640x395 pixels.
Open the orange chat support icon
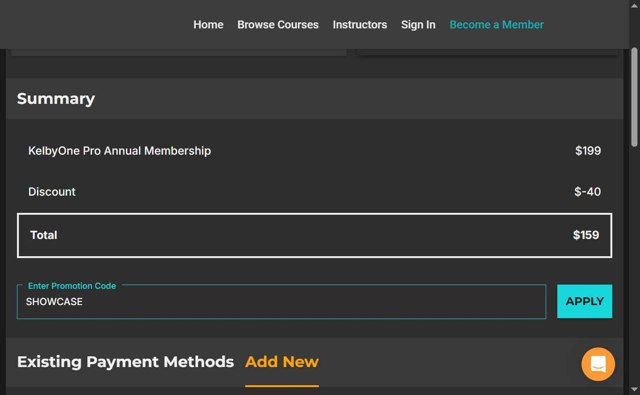[598, 364]
